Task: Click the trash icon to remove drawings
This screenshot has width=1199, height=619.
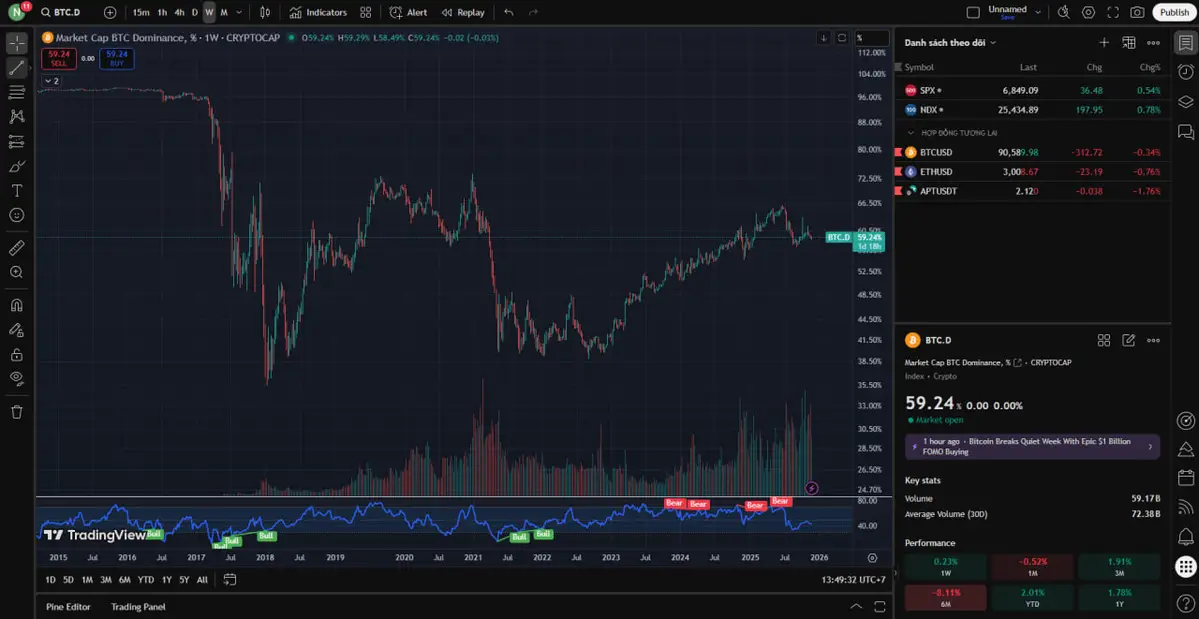Action: click(x=17, y=411)
